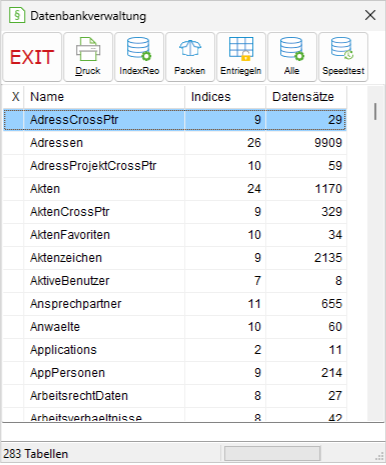Screen dimensions: 386x465
Task: Select the AktenCrossPtr row
Action: point(175,212)
